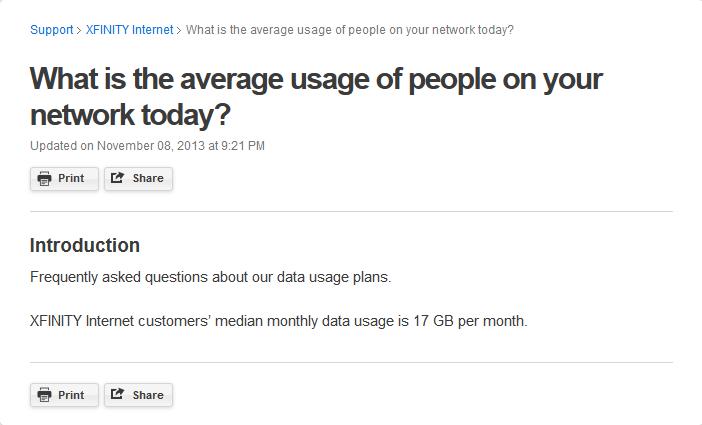Viewport: 702px width, 425px height.
Task: Click the Share button below the update date
Action: 138,179
